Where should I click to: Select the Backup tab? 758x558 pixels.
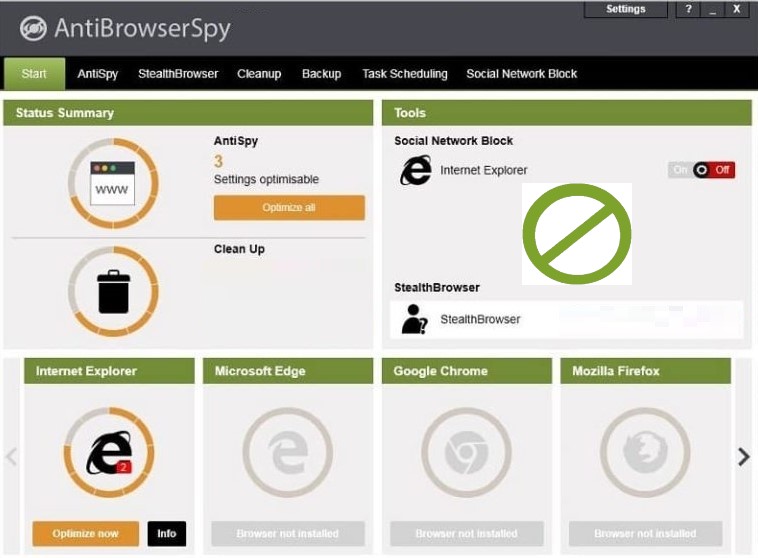point(321,74)
